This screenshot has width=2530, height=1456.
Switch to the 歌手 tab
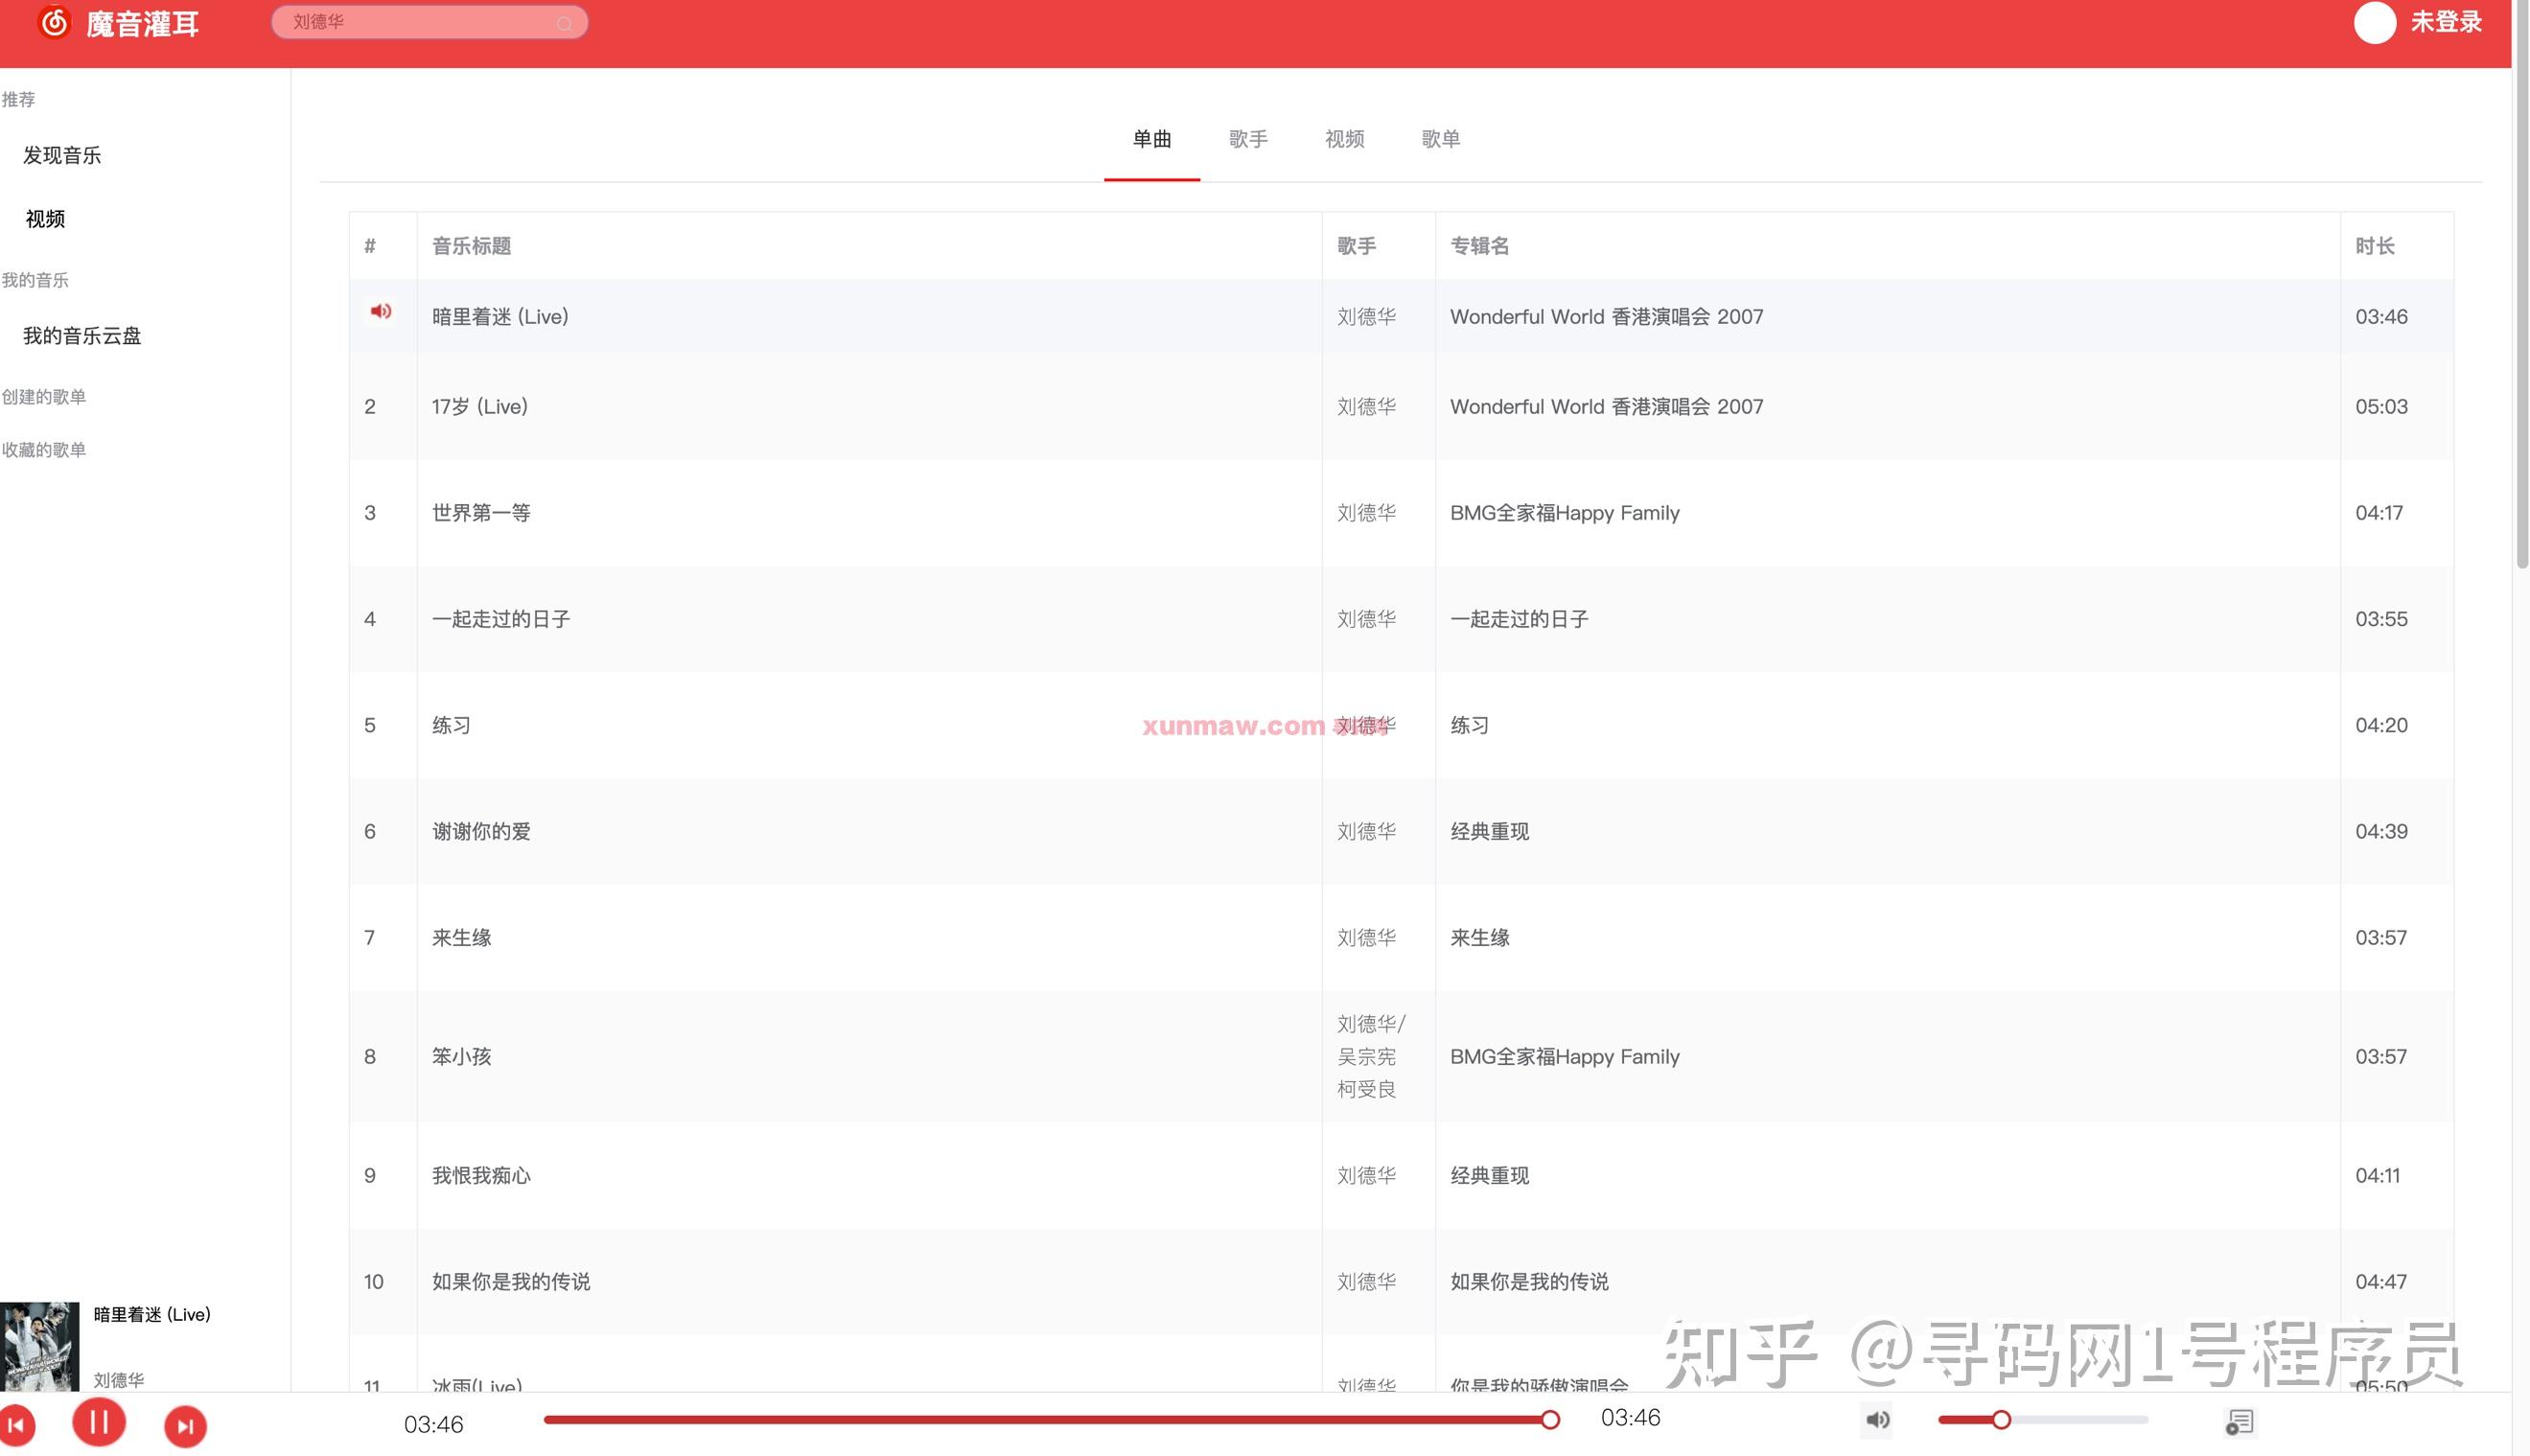tap(1247, 139)
